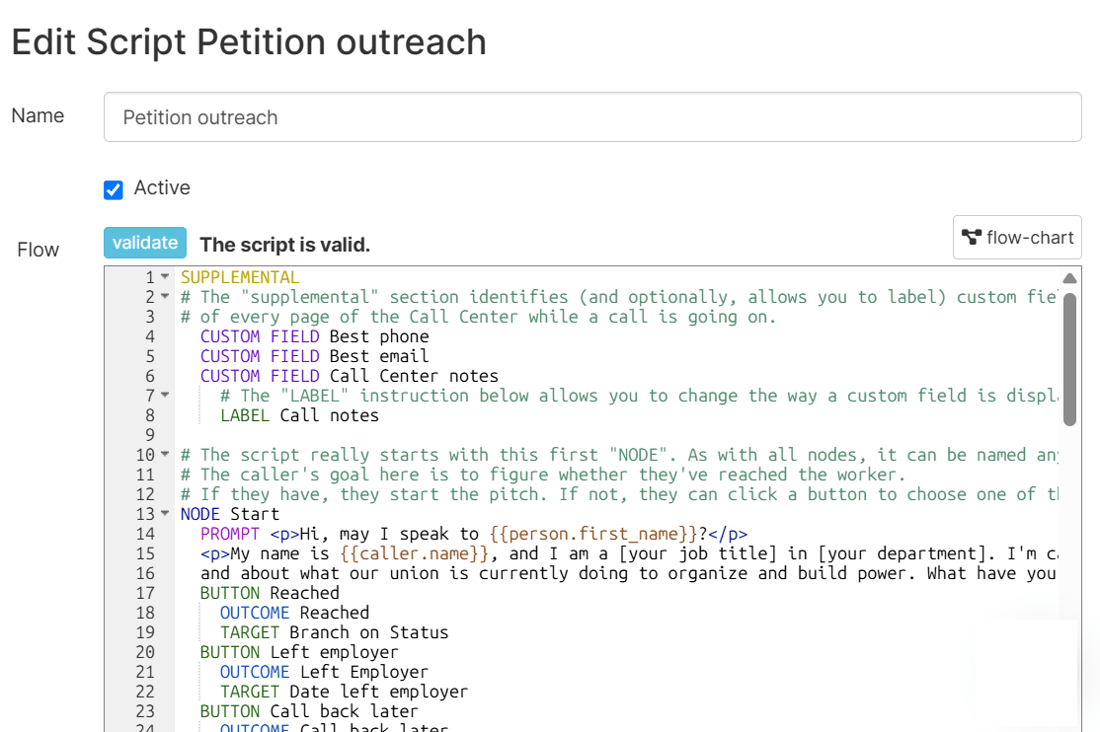This screenshot has width=1100, height=732.
Task: Click the 'CUSTOM FIELD Call Center notes' line
Action: coord(349,376)
